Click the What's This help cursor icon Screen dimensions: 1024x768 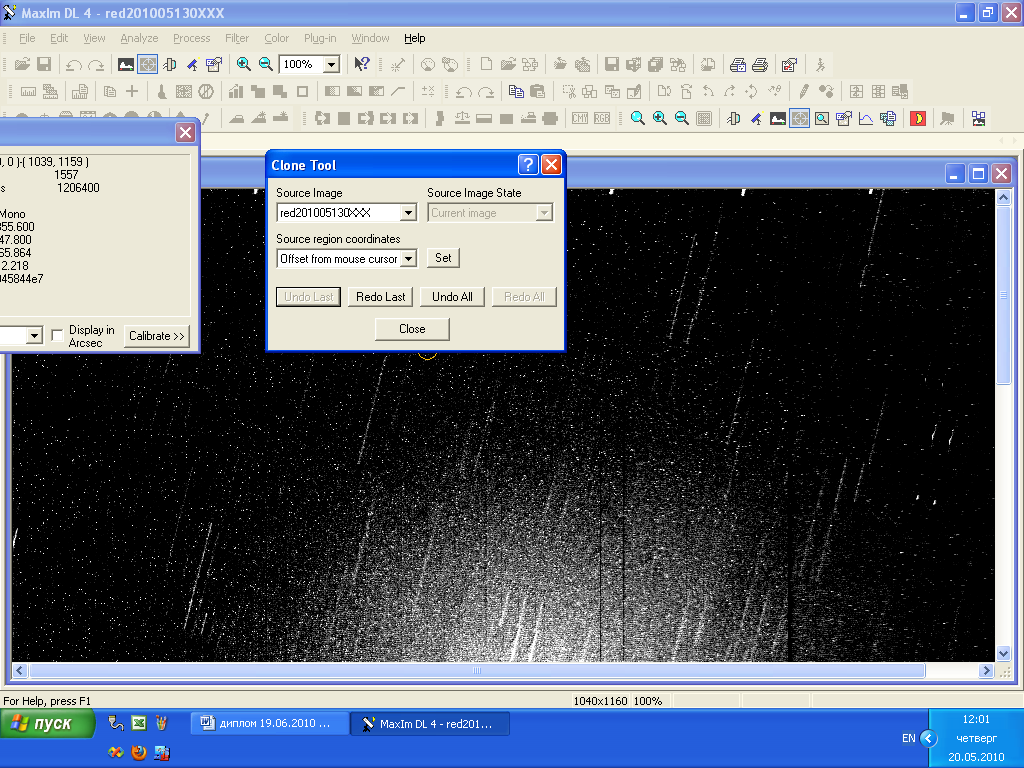[362, 64]
